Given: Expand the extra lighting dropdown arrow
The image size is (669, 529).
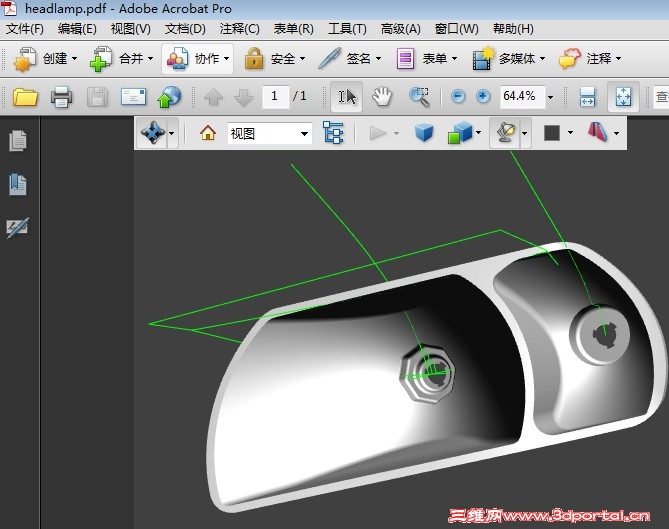Looking at the screenshot, I should coord(525,133).
